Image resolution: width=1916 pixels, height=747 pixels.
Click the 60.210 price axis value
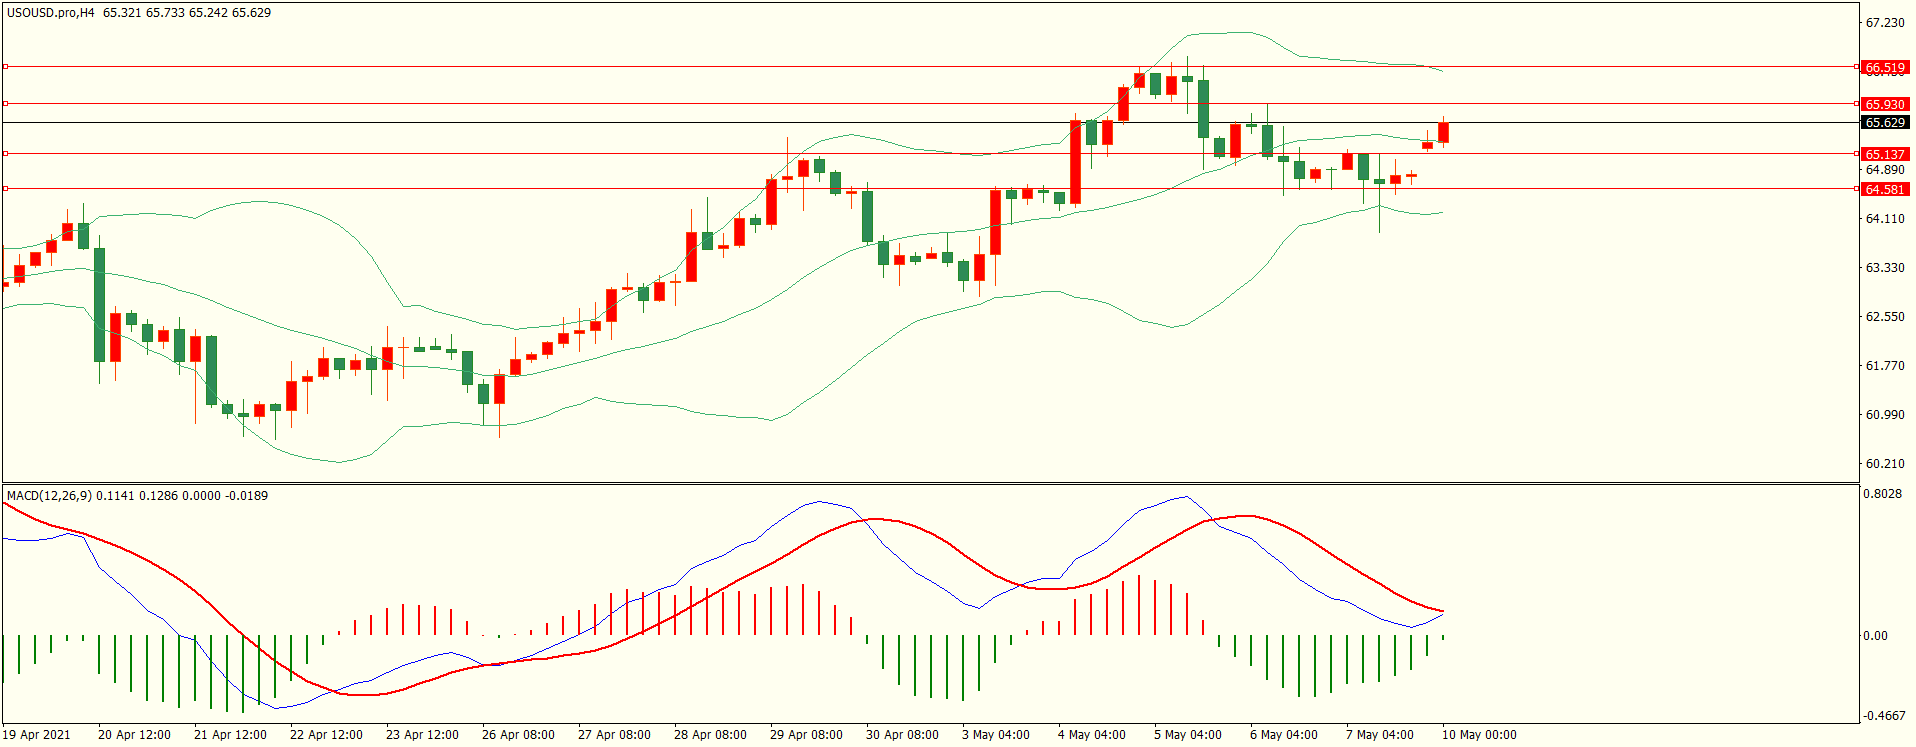click(x=1885, y=463)
